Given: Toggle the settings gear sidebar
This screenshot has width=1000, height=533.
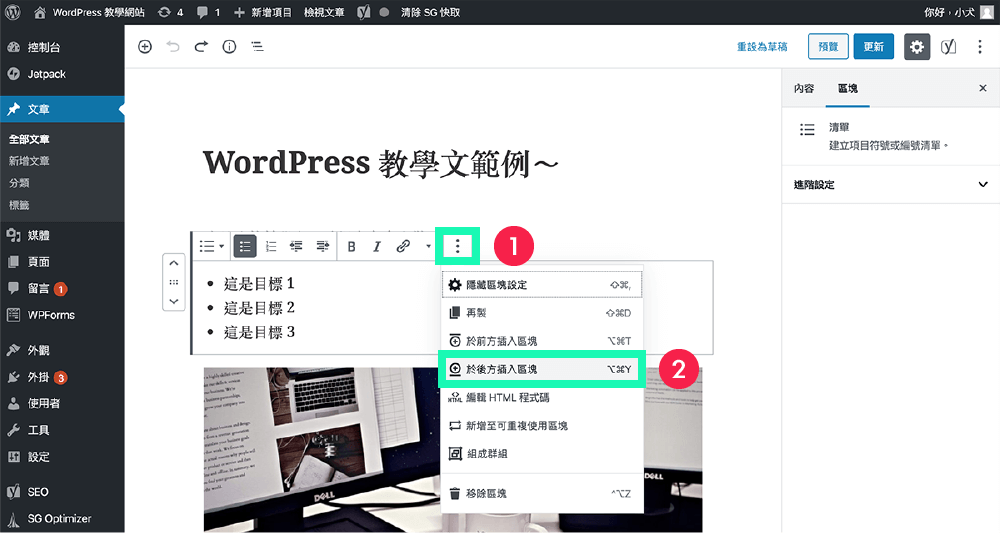Looking at the screenshot, I should tap(916, 47).
